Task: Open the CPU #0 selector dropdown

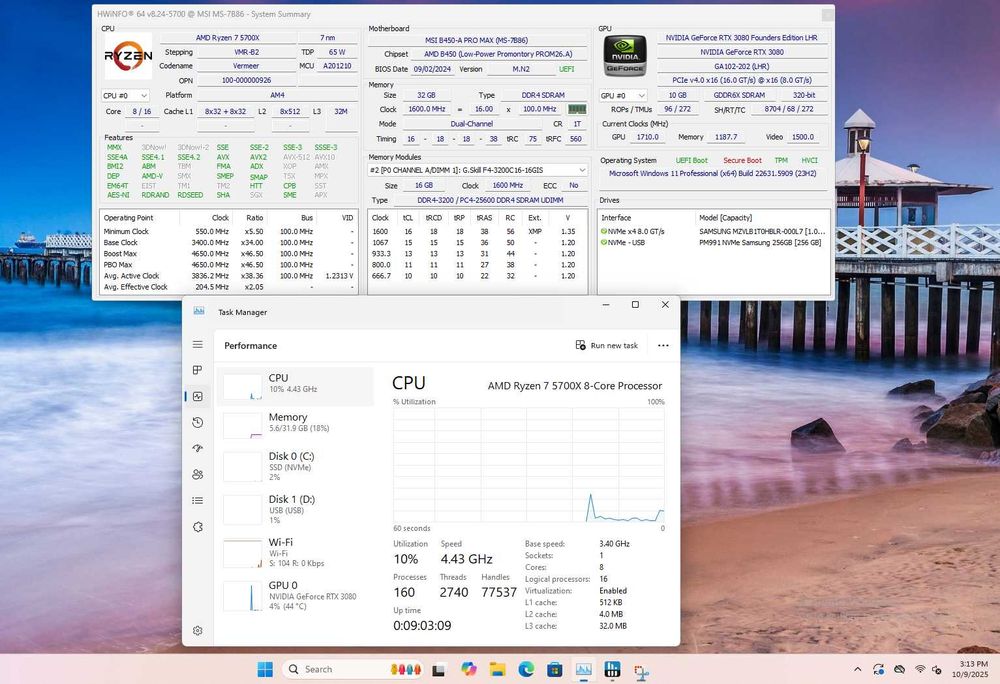Action: [x=126, y=96]
